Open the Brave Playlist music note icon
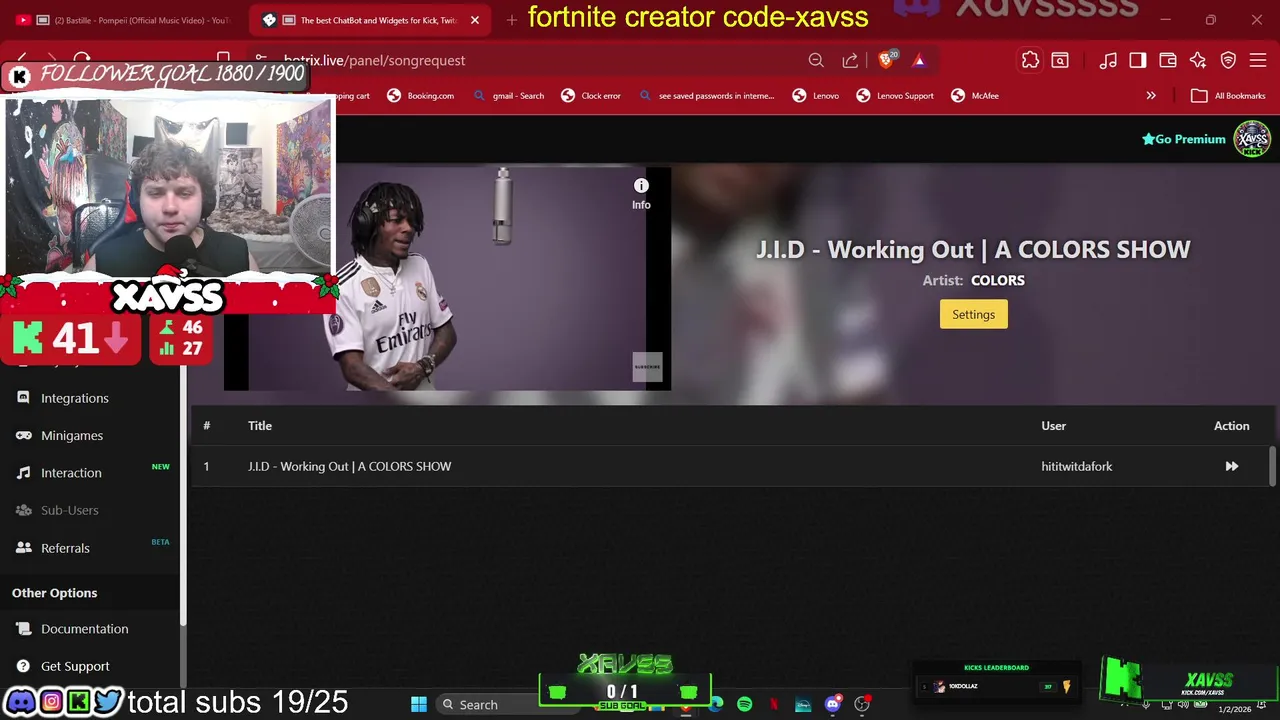 pyautogui.click(x=1108, y=60)
